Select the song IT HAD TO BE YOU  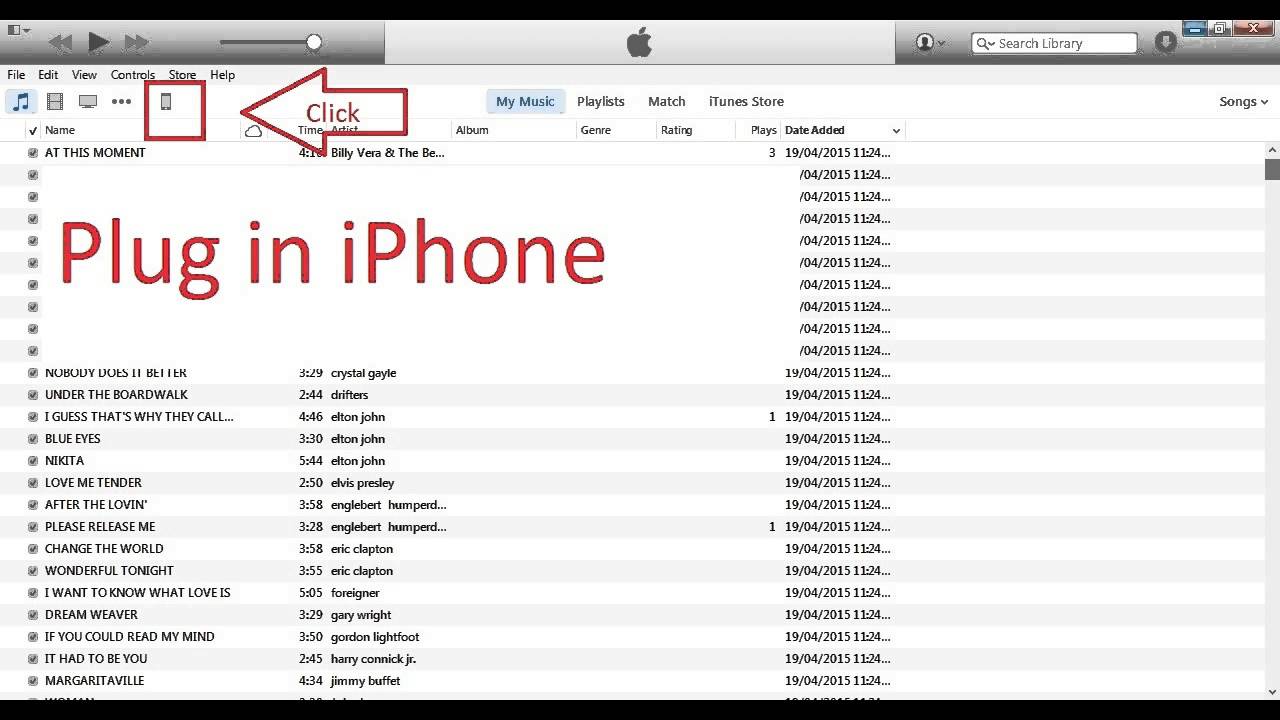pyautogui.click(x=96, y=659)
